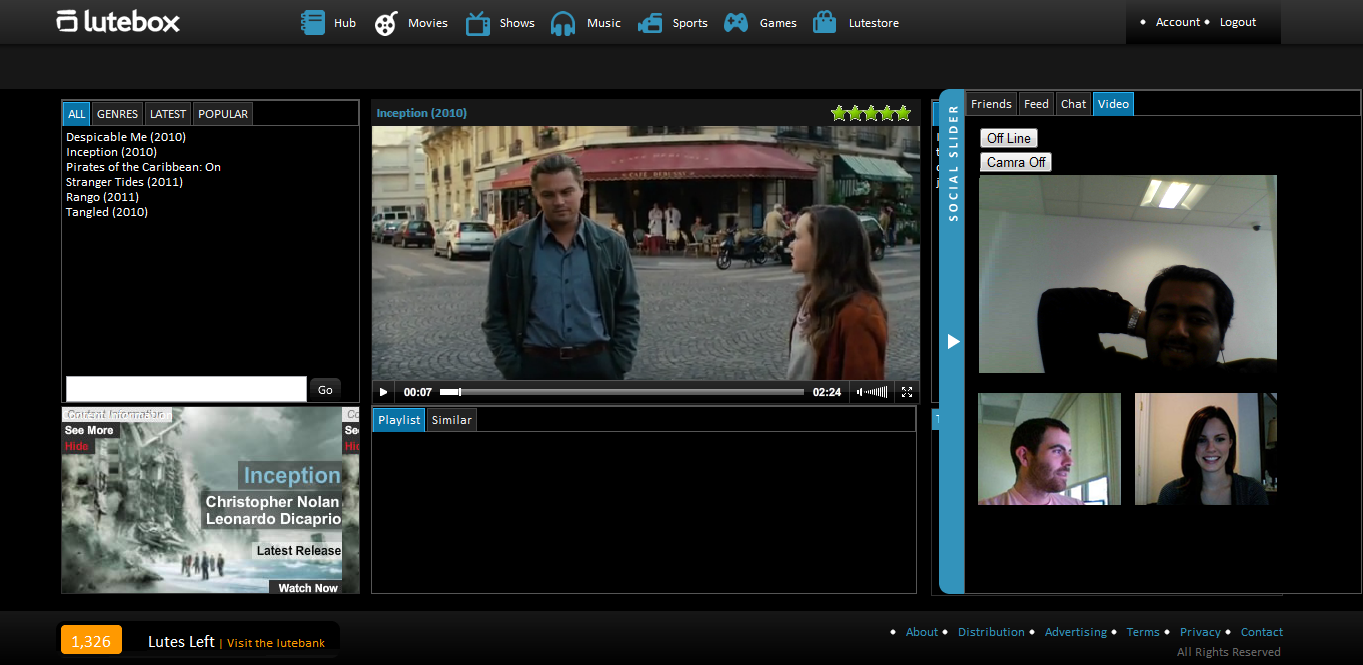Set the video seek bar position
Screen dimensions: 1363x665
click(622, 392)
